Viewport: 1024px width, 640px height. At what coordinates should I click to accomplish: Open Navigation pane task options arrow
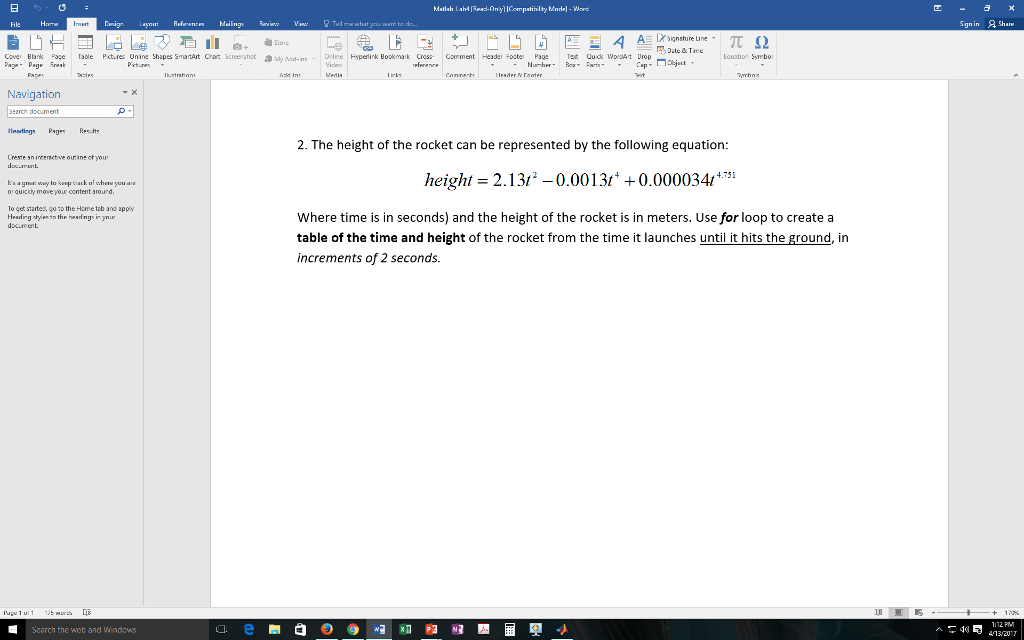(125, 93)
